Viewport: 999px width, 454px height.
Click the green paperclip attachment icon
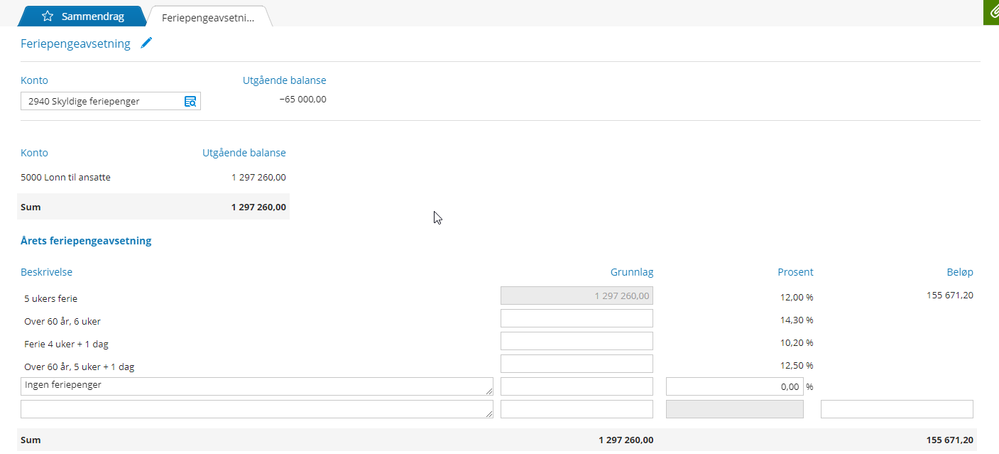[x=991, y=13]
